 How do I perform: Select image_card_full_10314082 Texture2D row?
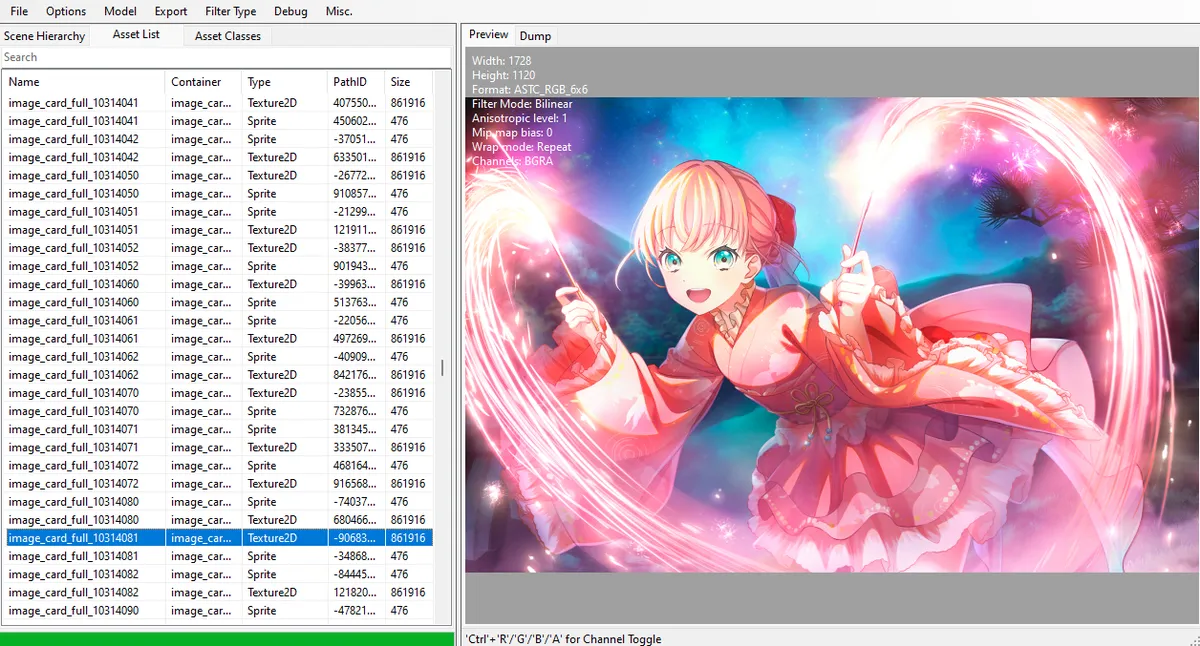point(218,592)
